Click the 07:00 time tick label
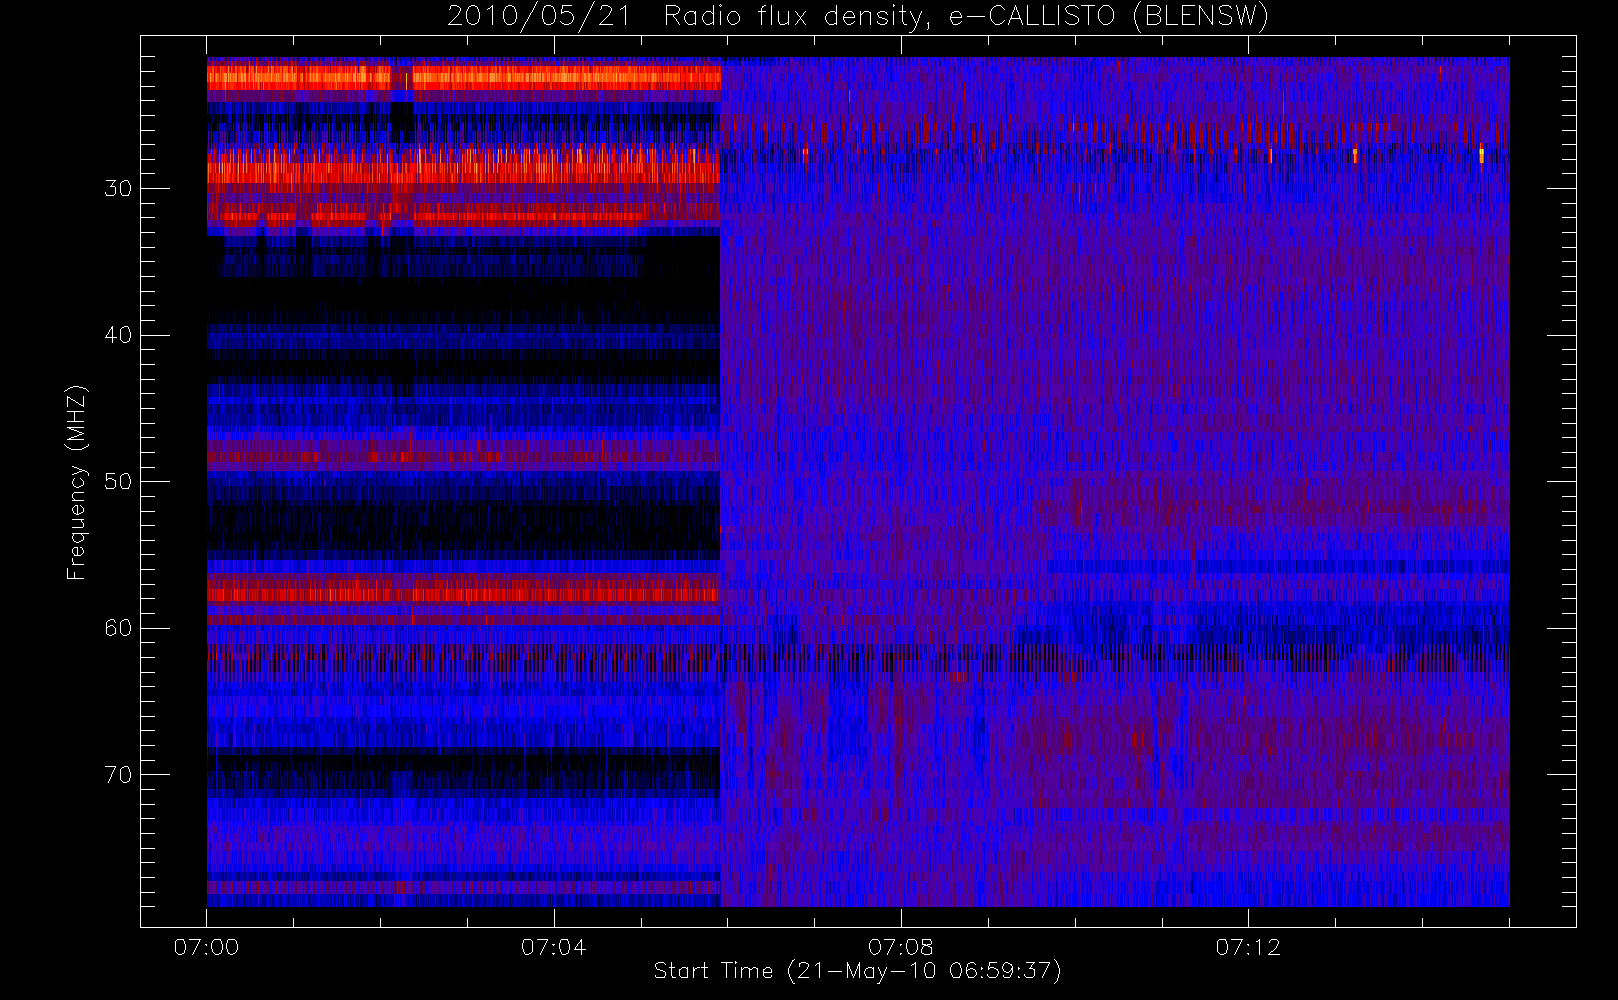1618x1000 pixels. tap(206, 947)
